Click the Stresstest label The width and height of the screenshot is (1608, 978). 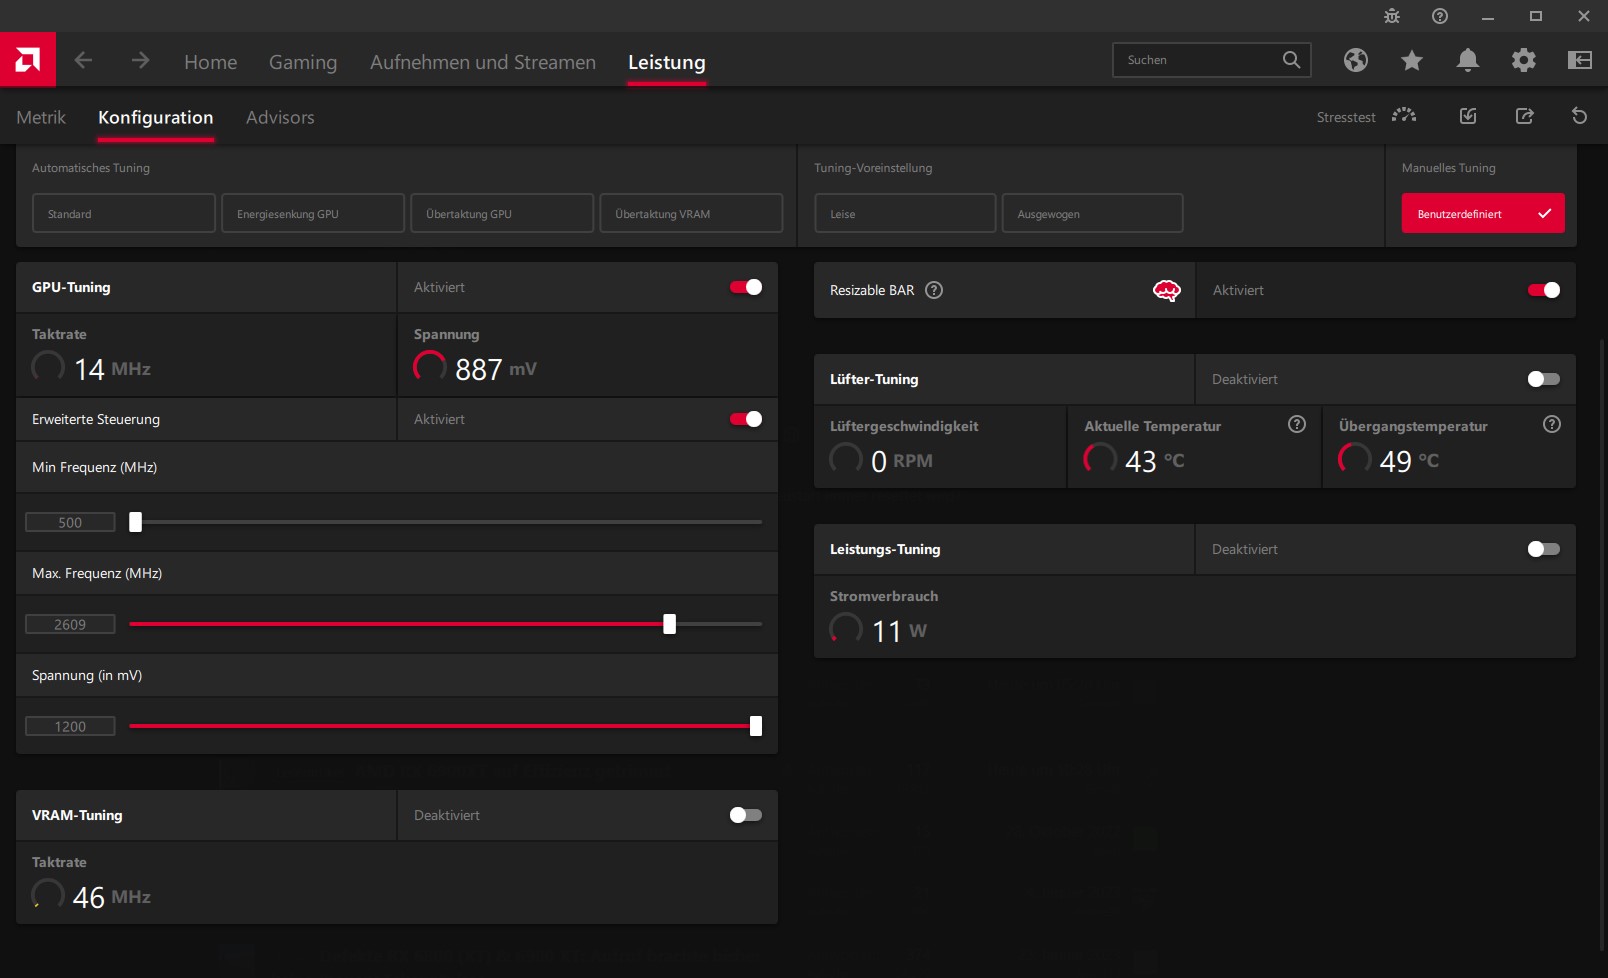pos(1346,117)
